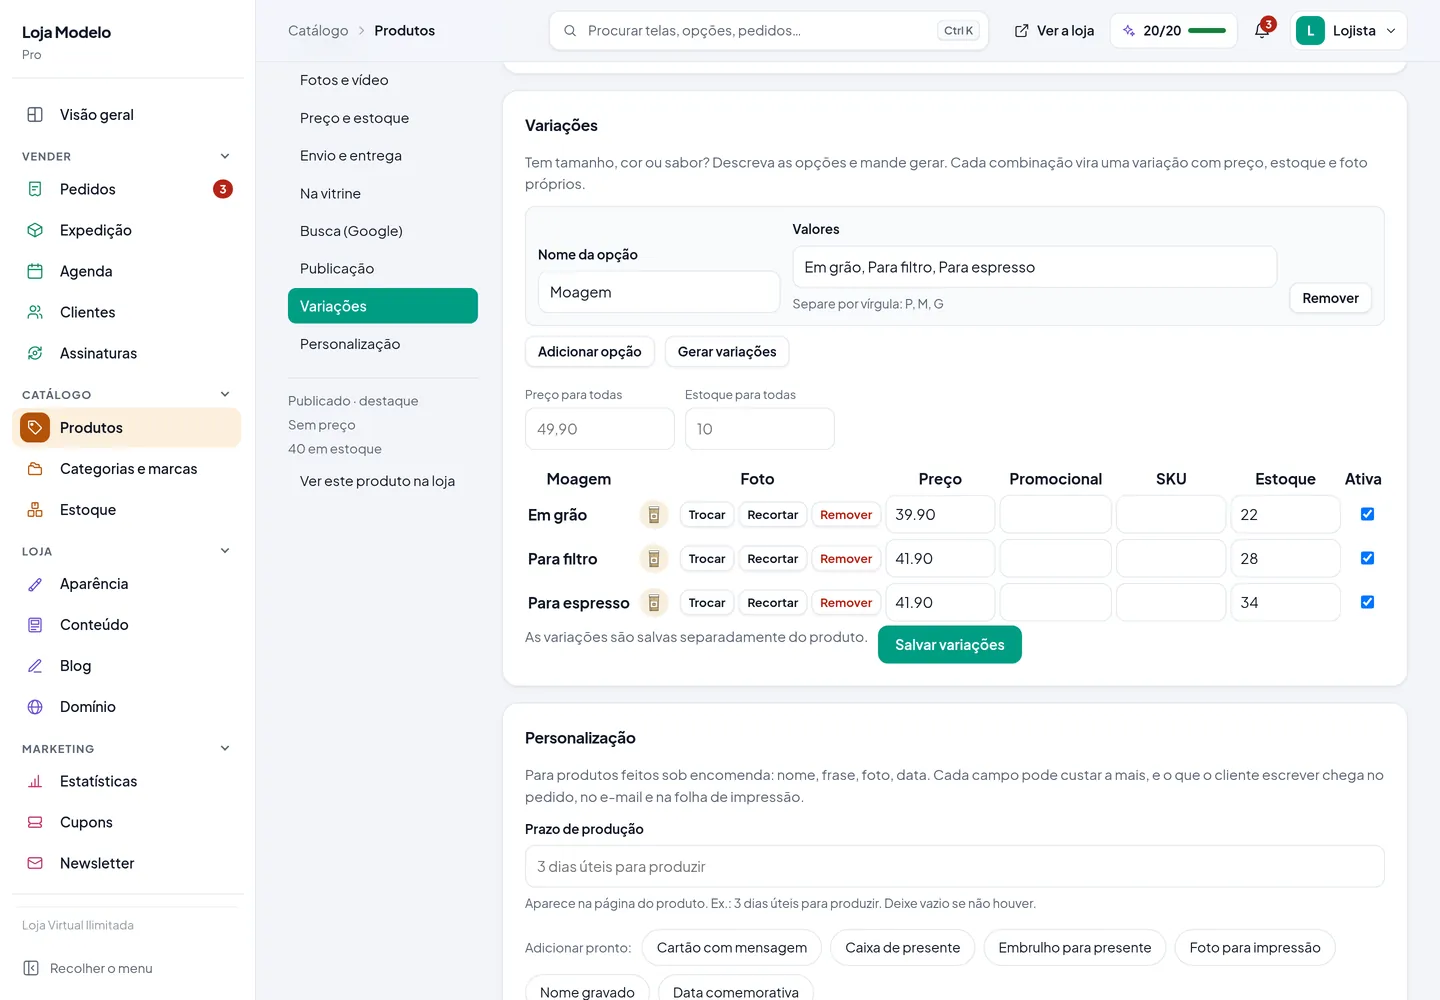The width and height of the screenshot is (1440, 1000).
Task: Collapse the MARKETING section
Action: click(225, 748)
